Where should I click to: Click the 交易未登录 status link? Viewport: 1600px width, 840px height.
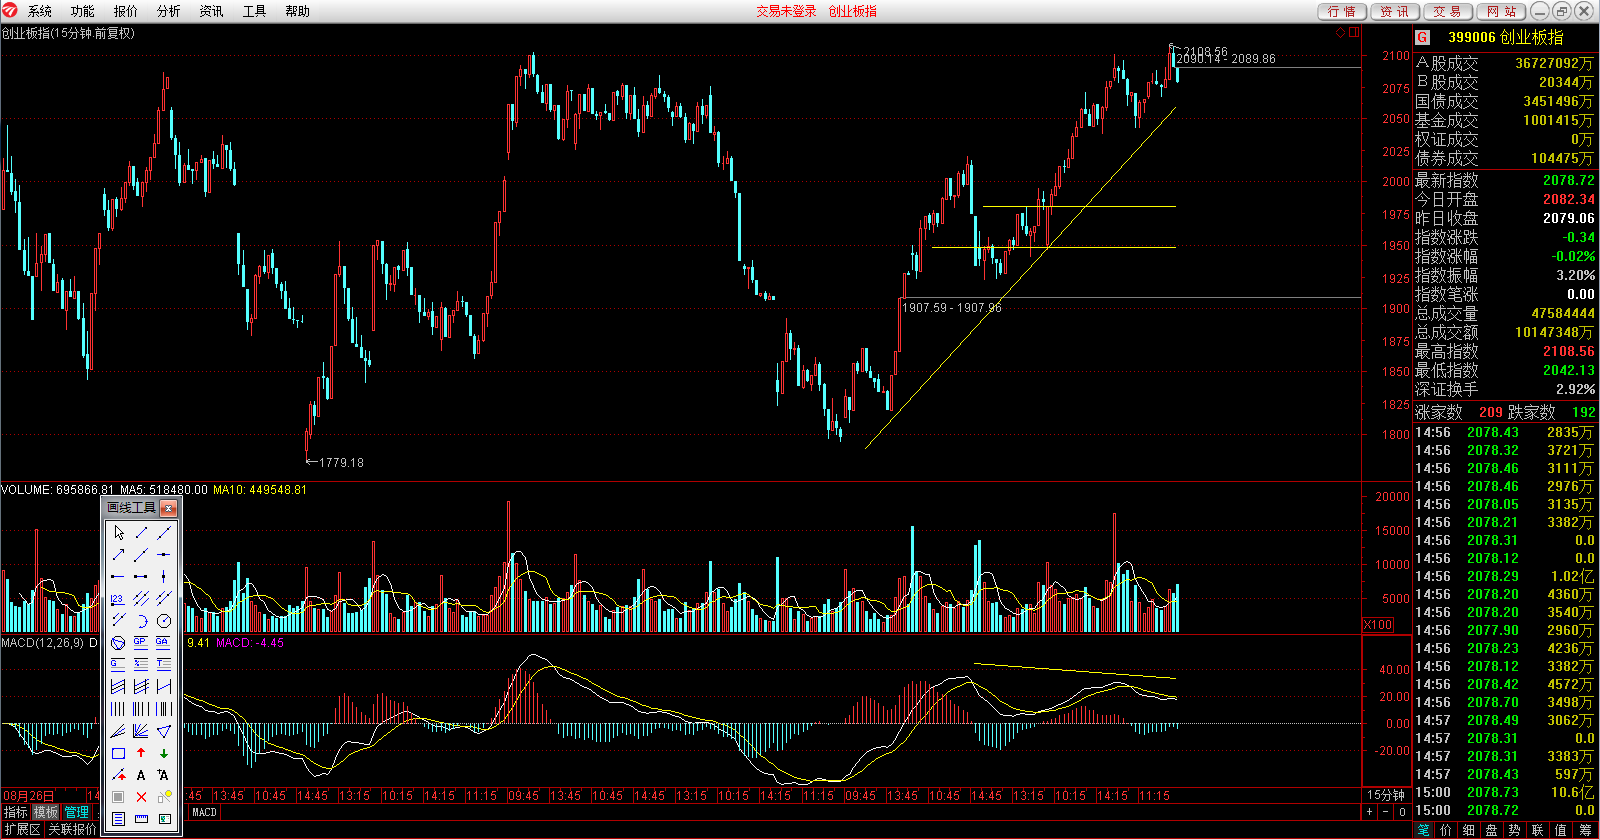coord(786,11)
